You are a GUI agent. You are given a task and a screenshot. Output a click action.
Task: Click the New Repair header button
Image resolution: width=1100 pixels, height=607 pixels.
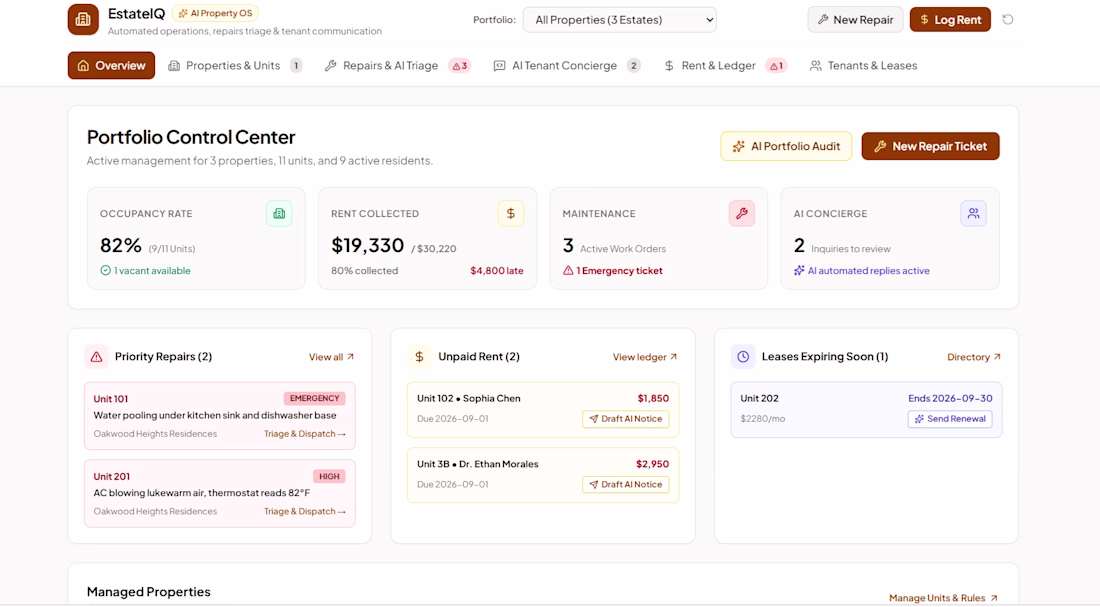855,20
